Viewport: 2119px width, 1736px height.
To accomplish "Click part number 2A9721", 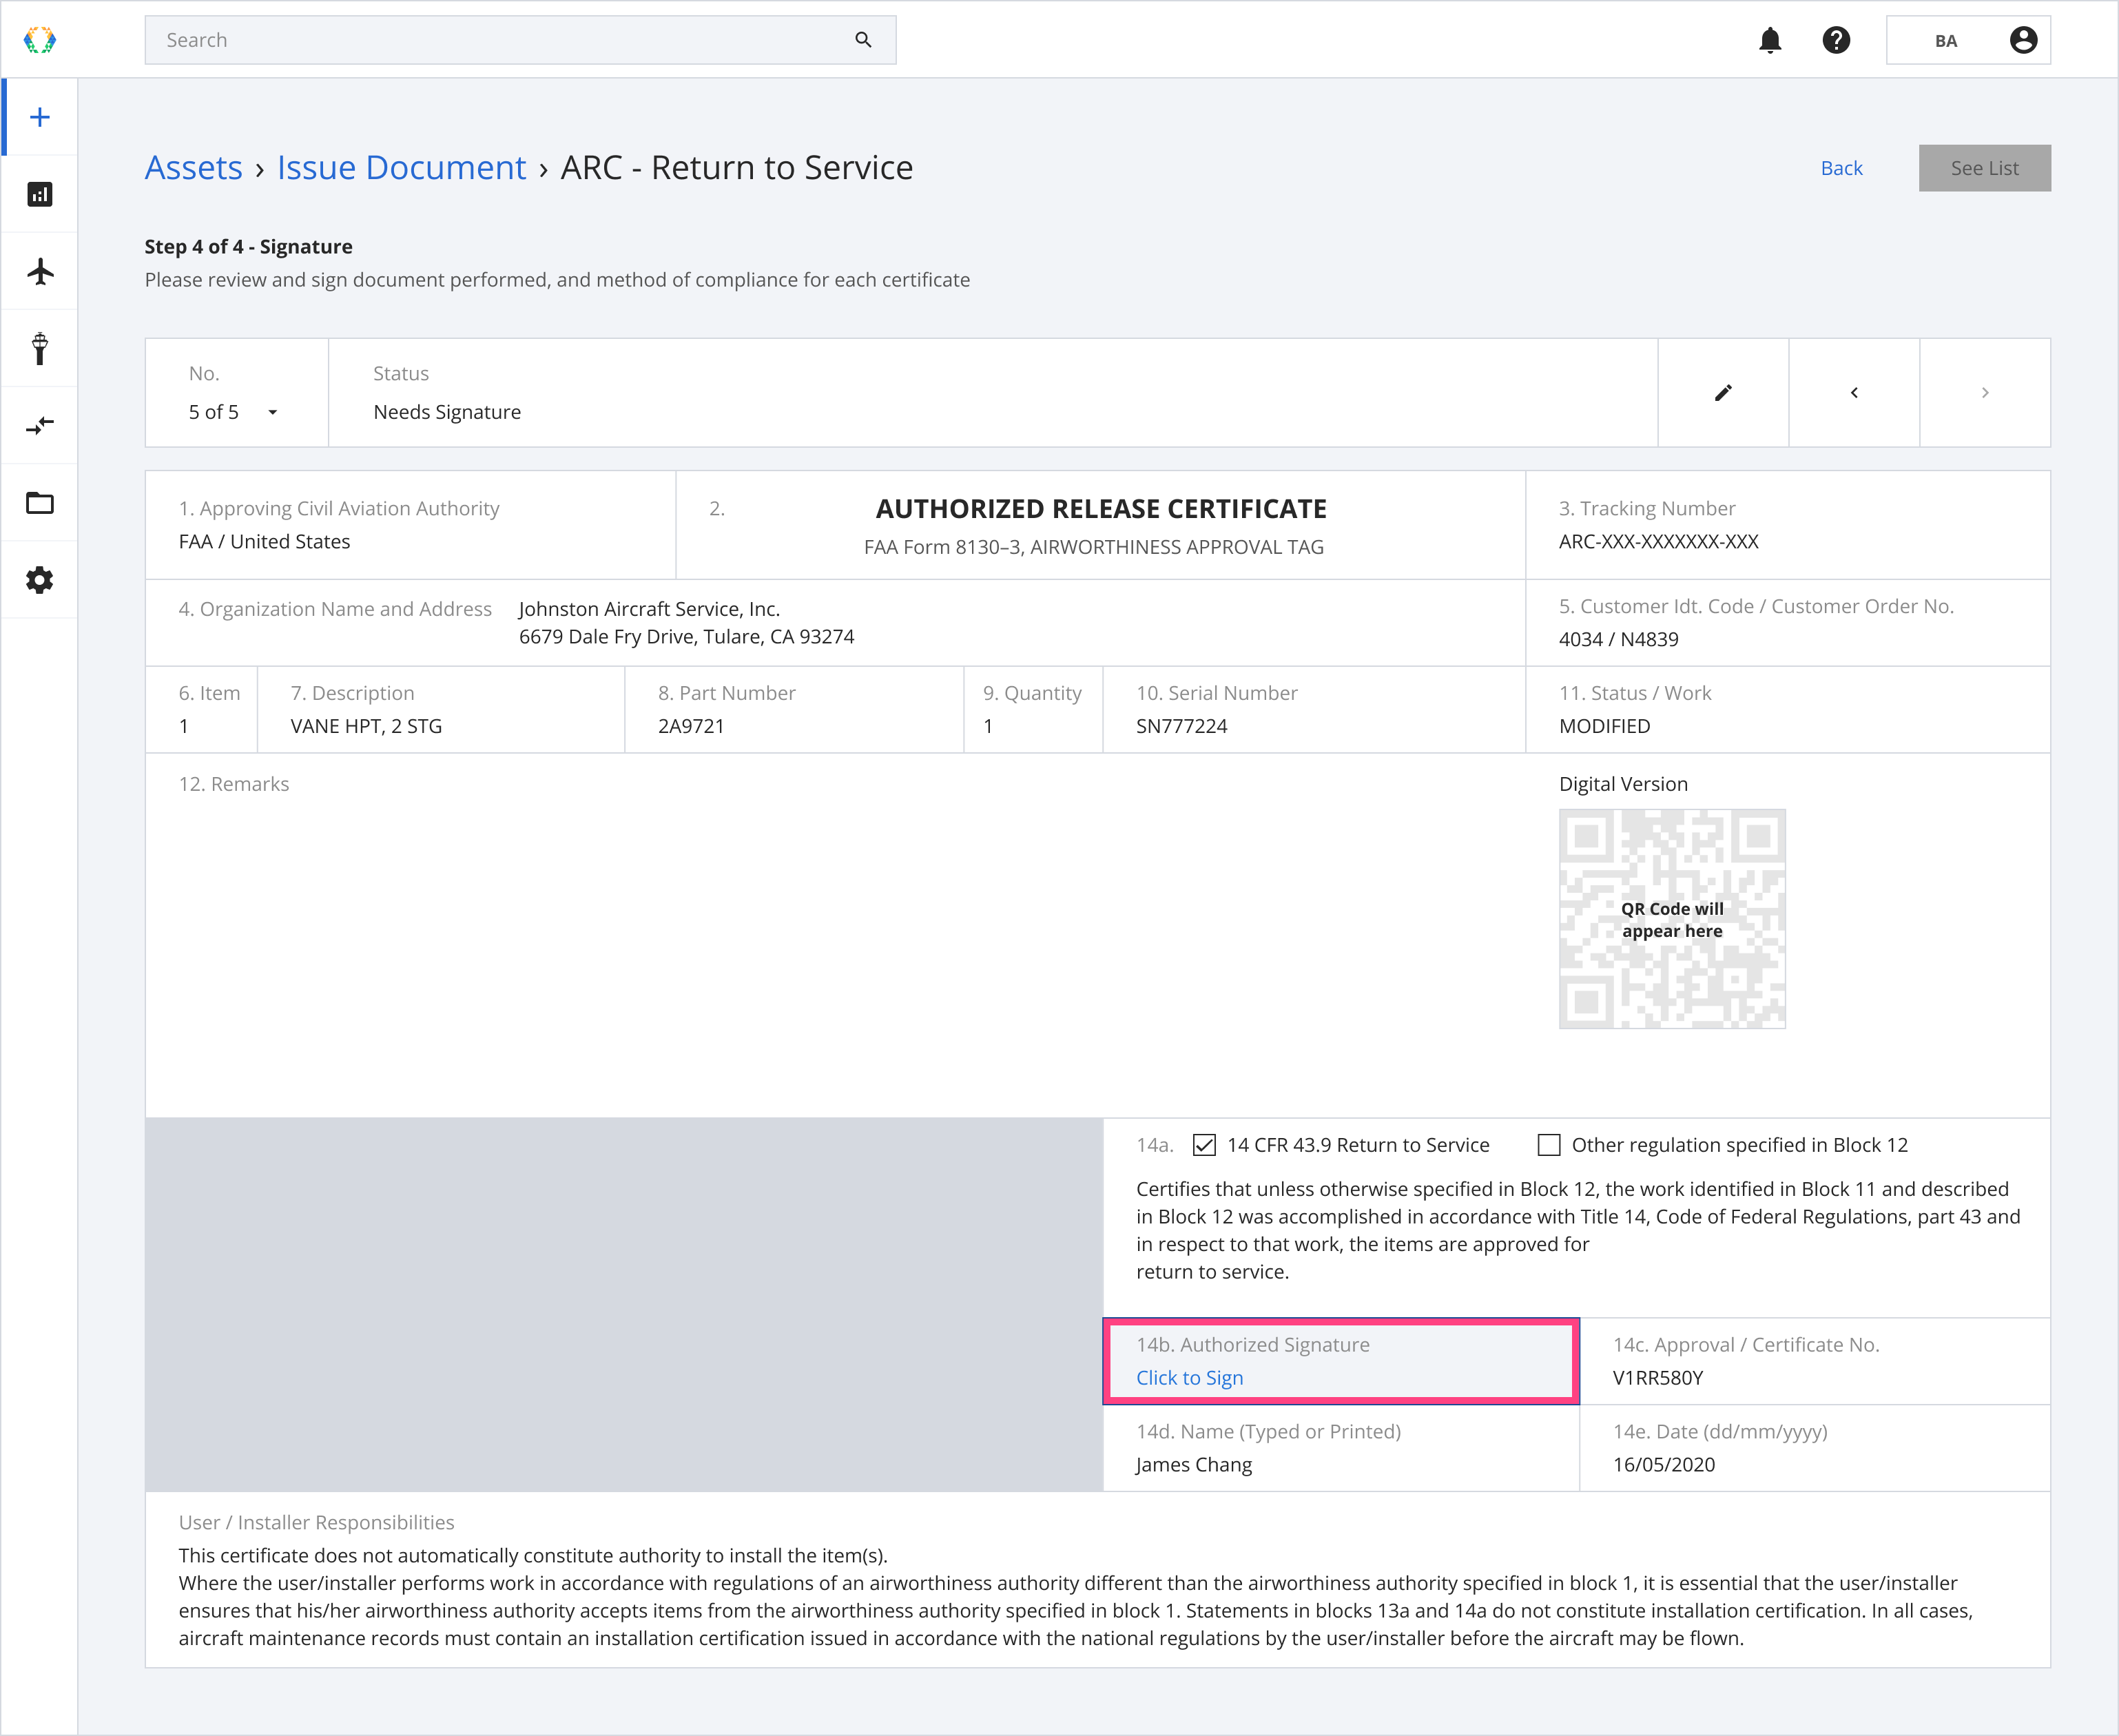I will coord(691,726).
